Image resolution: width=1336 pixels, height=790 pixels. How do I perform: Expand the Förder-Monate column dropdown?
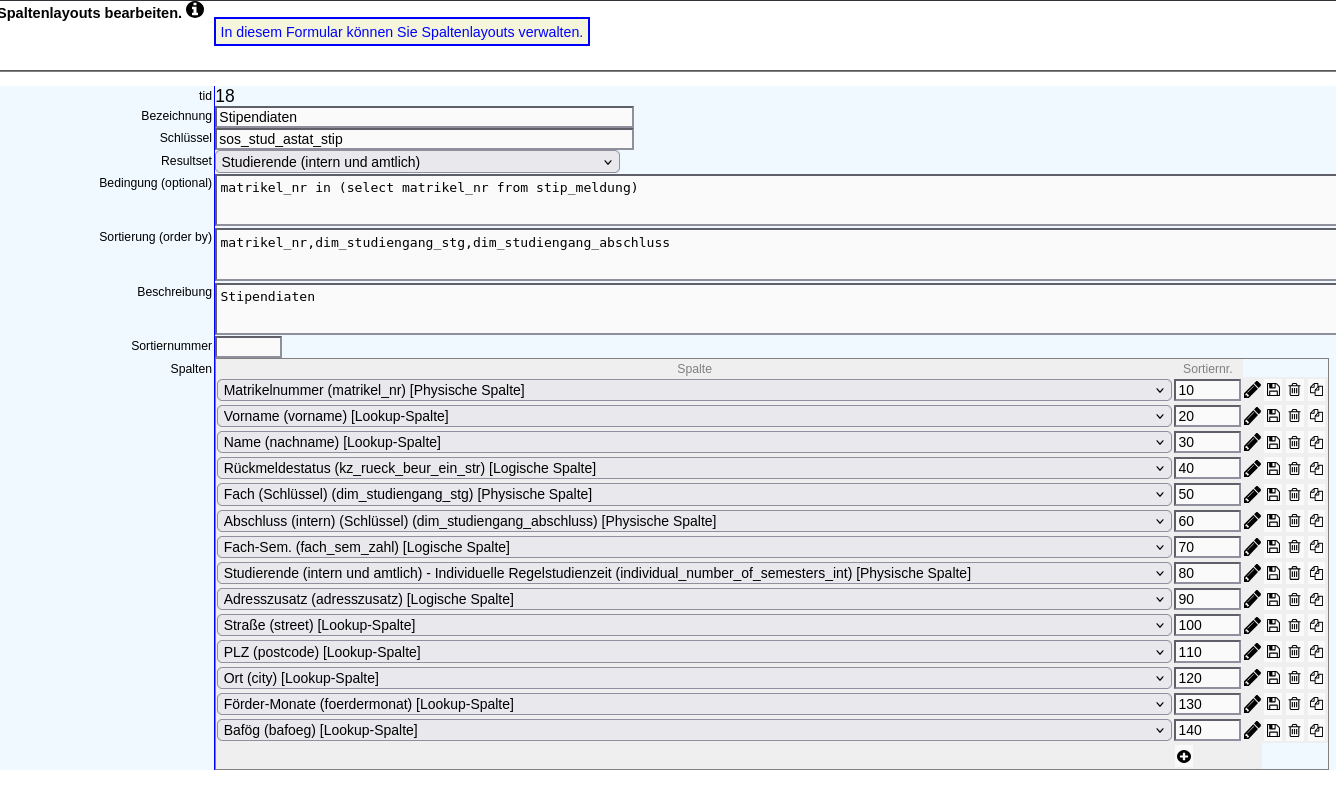(x=693, y=704)
